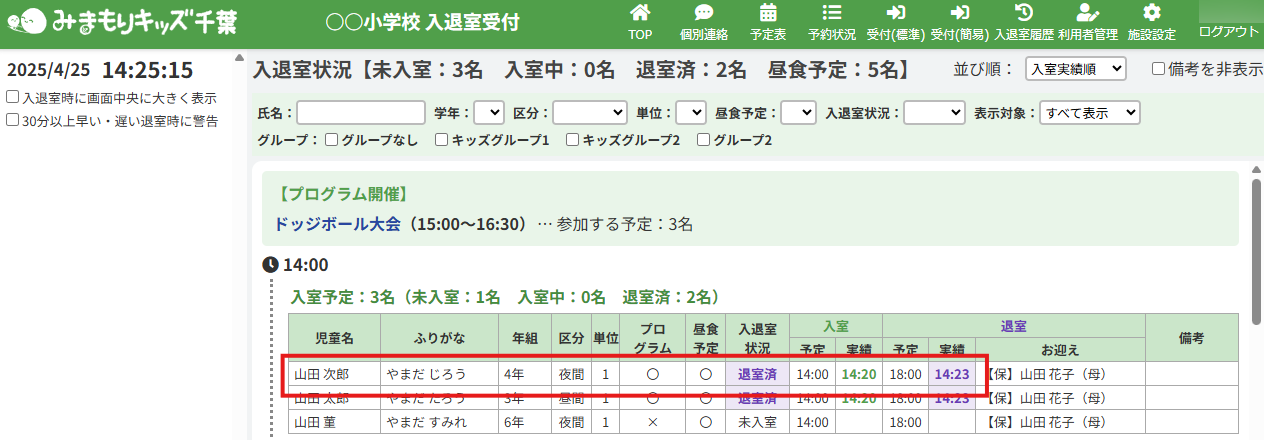The width and height of the screenshot is (1264, 440).
Task: Enable 入退室時に画面中央に大きく表示 checkbox
Action: (x=13, y=98)
